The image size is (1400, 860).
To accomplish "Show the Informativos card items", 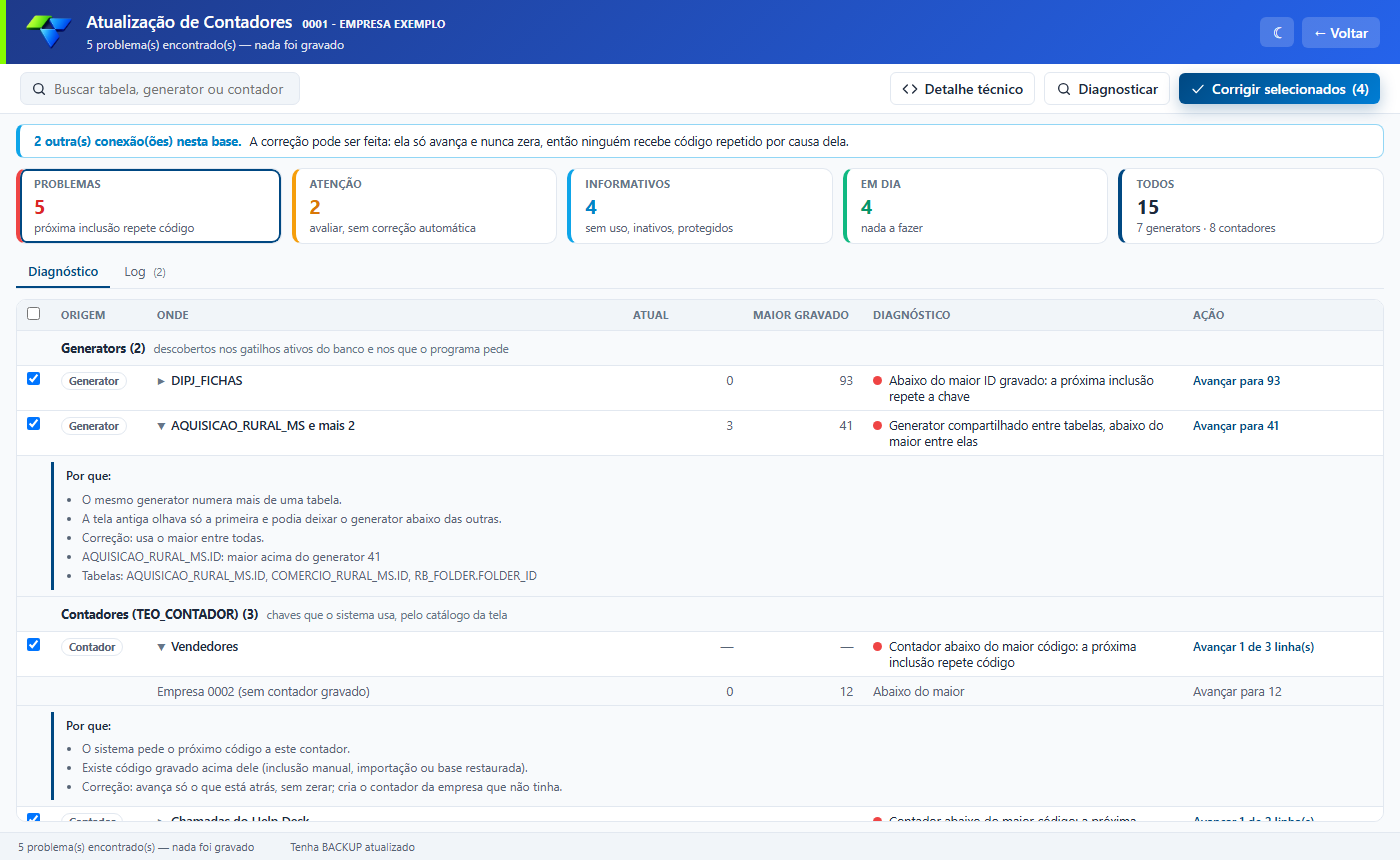I will click(699, 206).
